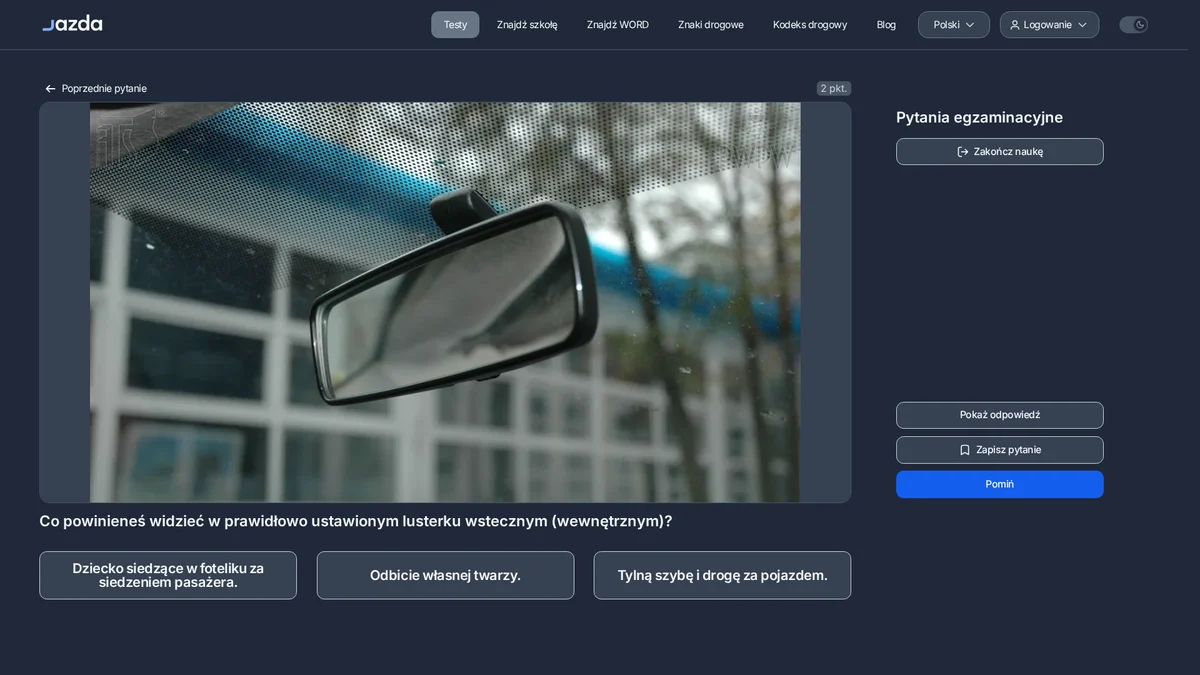Reveal answer with Pokaż odpowiedź
Viewport: 1200px width, 675px height.
[1000, 415]
